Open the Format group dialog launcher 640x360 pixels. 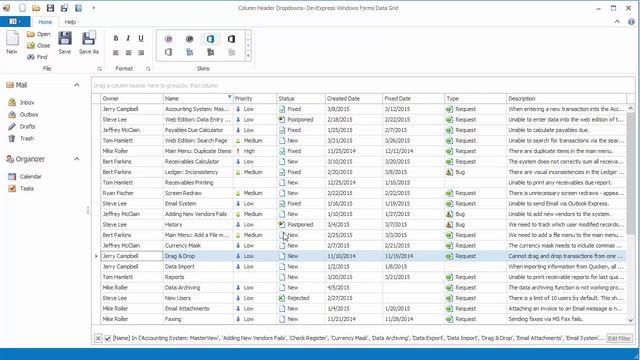tap(148, 69)
